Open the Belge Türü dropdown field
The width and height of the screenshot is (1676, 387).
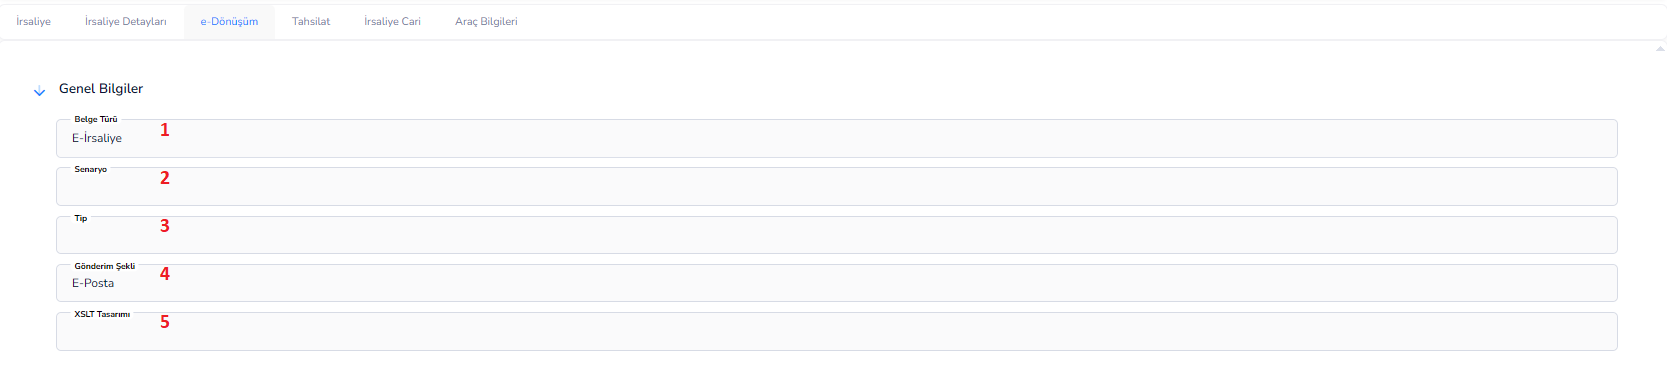tap(836, 138)
